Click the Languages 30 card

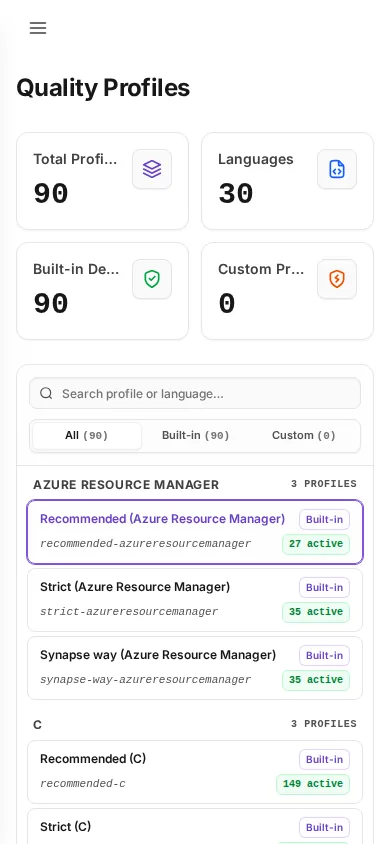tap(287, 181)
